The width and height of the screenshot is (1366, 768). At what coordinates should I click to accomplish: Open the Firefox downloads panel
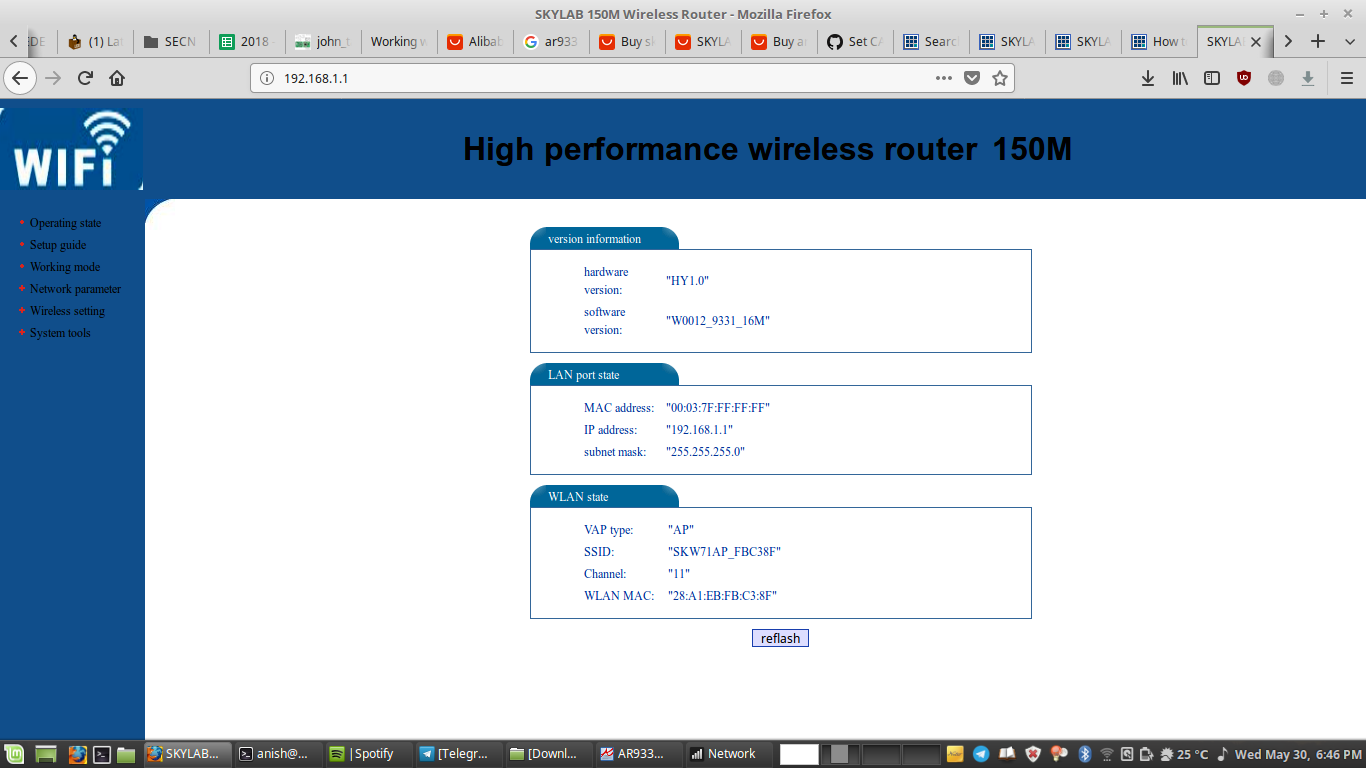[x=1148, y=78]
